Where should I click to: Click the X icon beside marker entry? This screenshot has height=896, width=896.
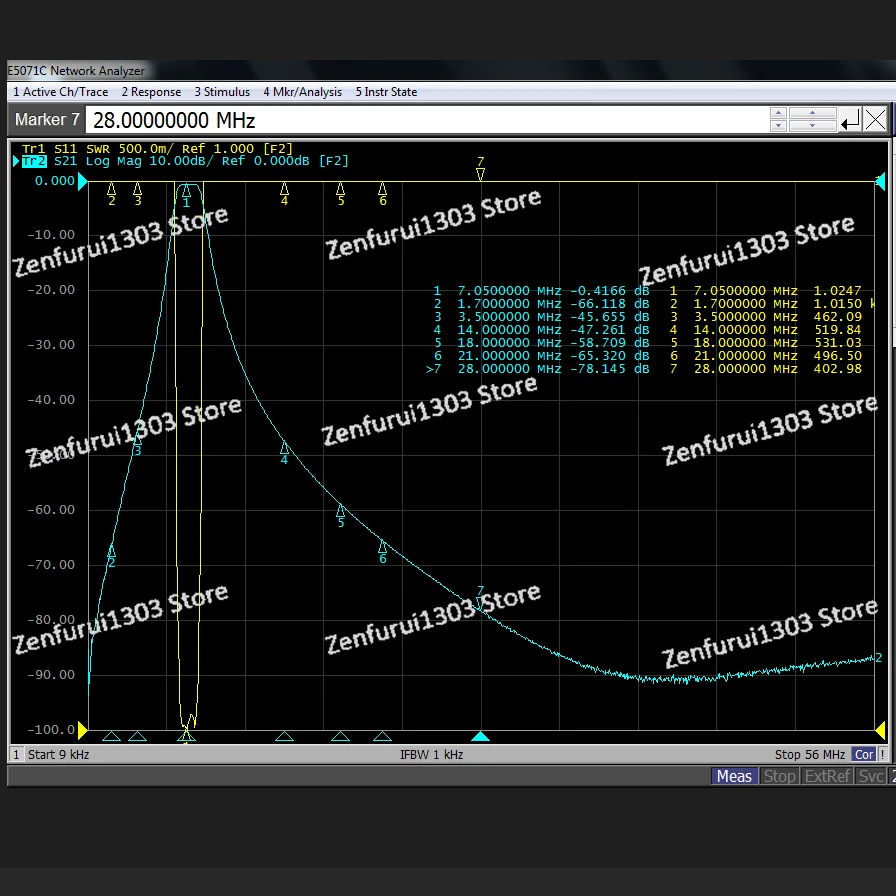point(875,121)
